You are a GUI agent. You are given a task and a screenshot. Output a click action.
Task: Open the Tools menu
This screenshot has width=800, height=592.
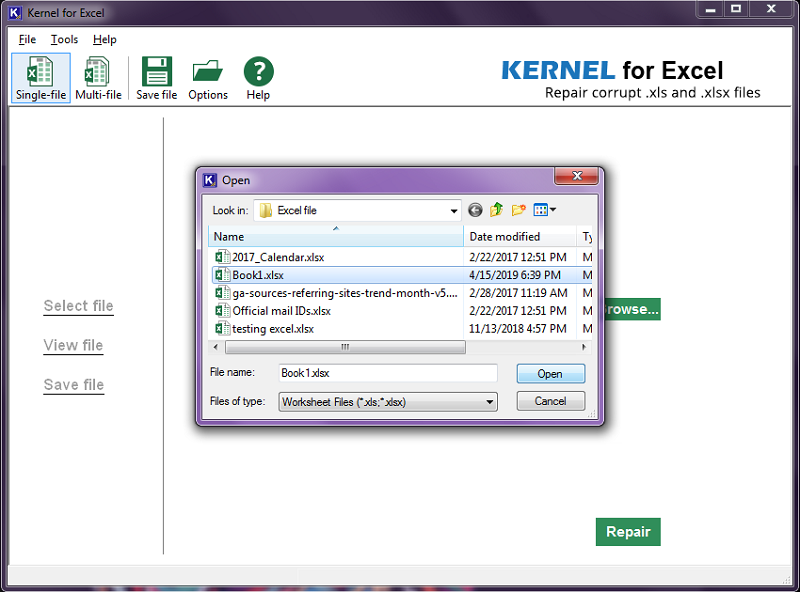[x=64, y=39]
